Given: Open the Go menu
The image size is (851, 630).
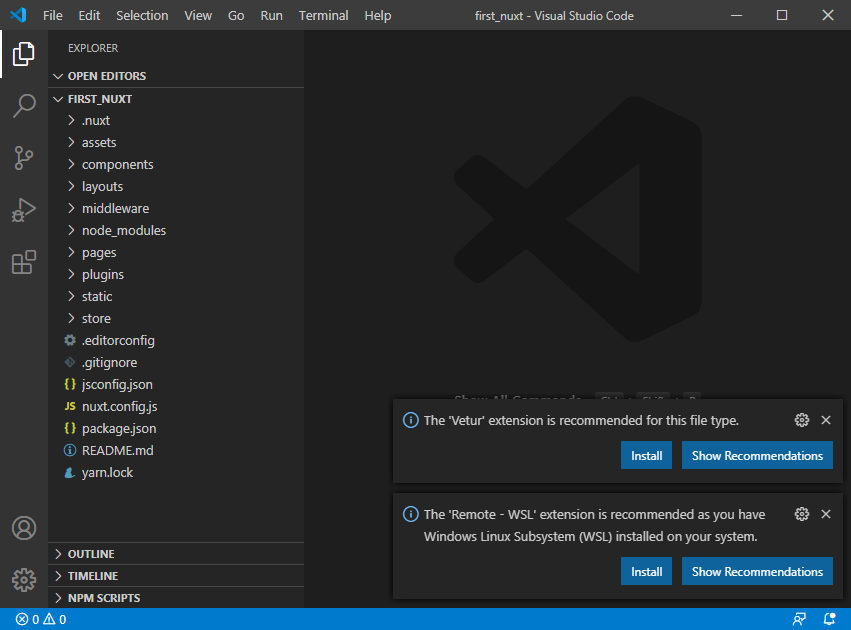Looking at the screenshot, I should [x=236, y=15].
